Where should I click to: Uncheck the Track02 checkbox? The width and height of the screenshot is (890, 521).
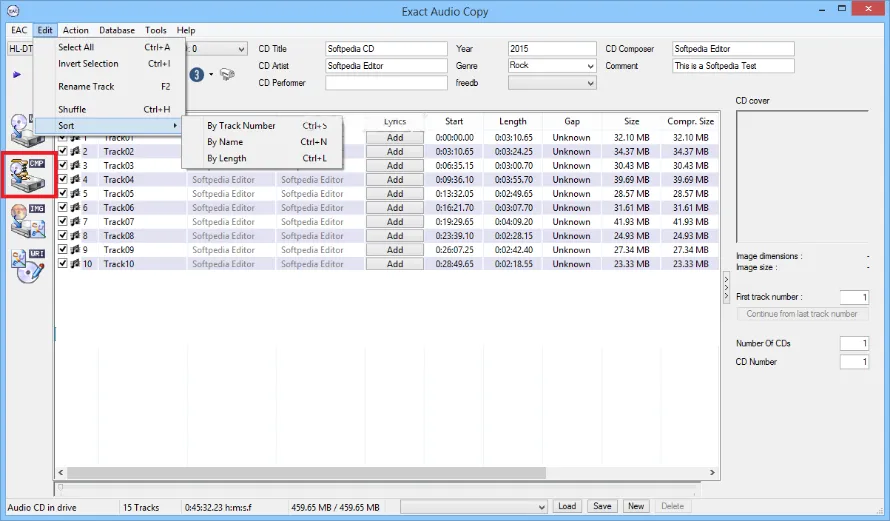[x=62, y=152]
